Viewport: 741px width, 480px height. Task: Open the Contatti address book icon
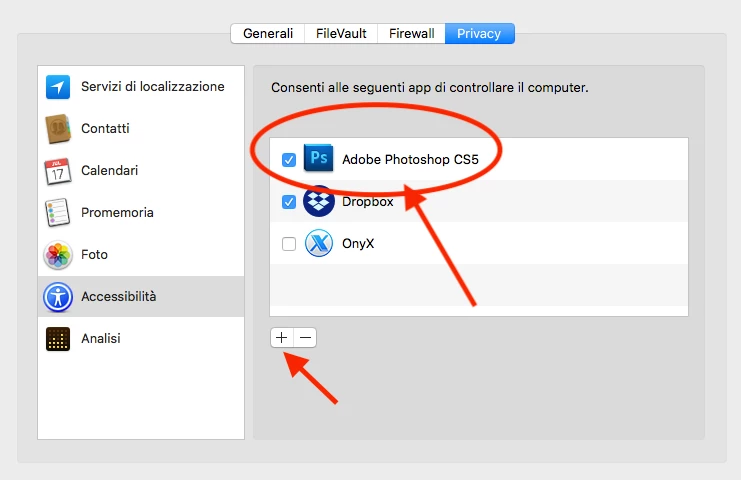pos(58,129)
